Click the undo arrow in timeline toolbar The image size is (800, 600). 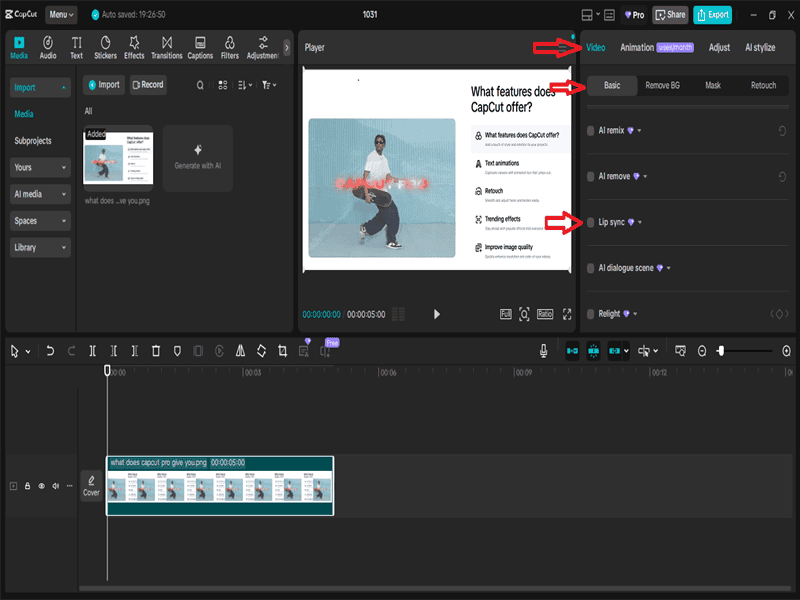[x=50, y=351]
